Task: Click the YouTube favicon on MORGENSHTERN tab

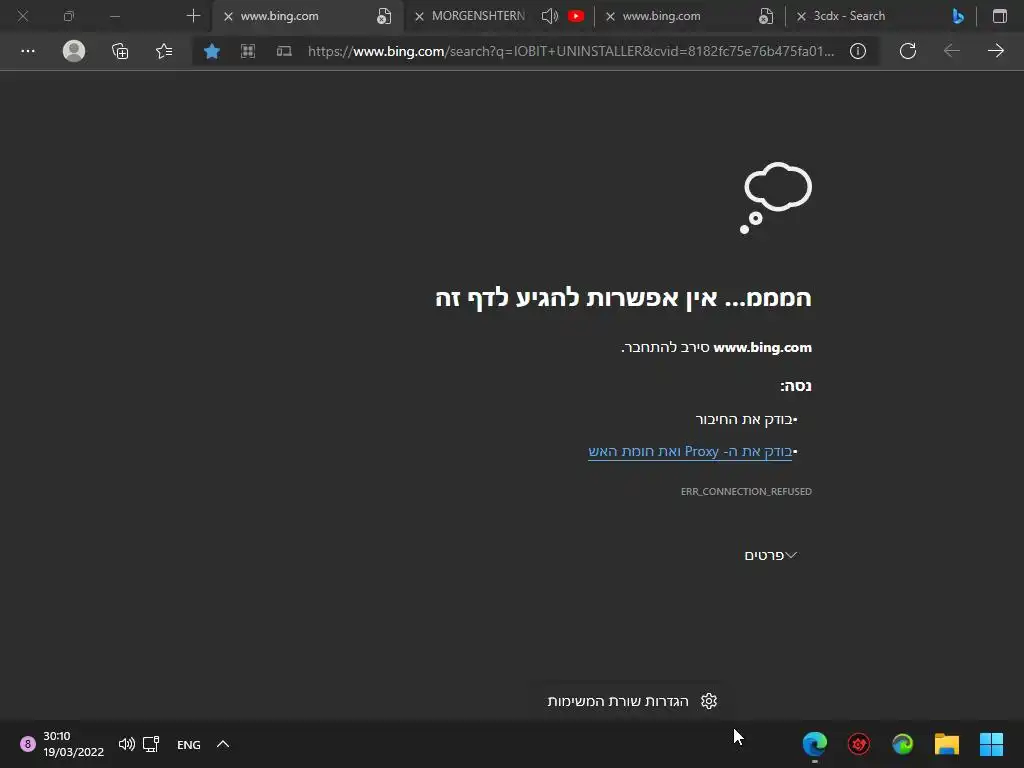Action: 576,16
